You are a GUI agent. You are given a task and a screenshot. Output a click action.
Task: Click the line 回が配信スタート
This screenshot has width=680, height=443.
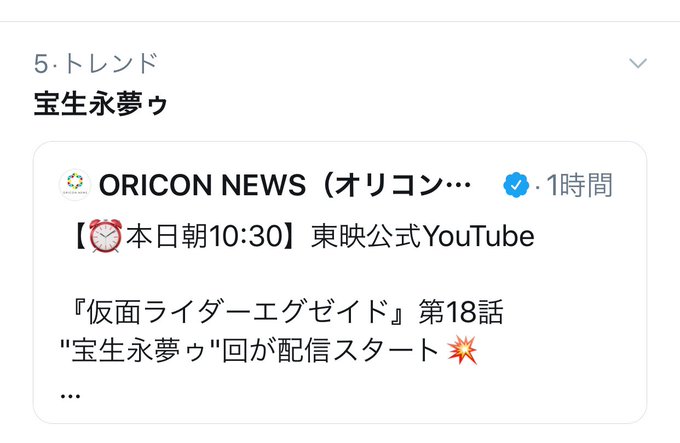[x=330, y=350]
